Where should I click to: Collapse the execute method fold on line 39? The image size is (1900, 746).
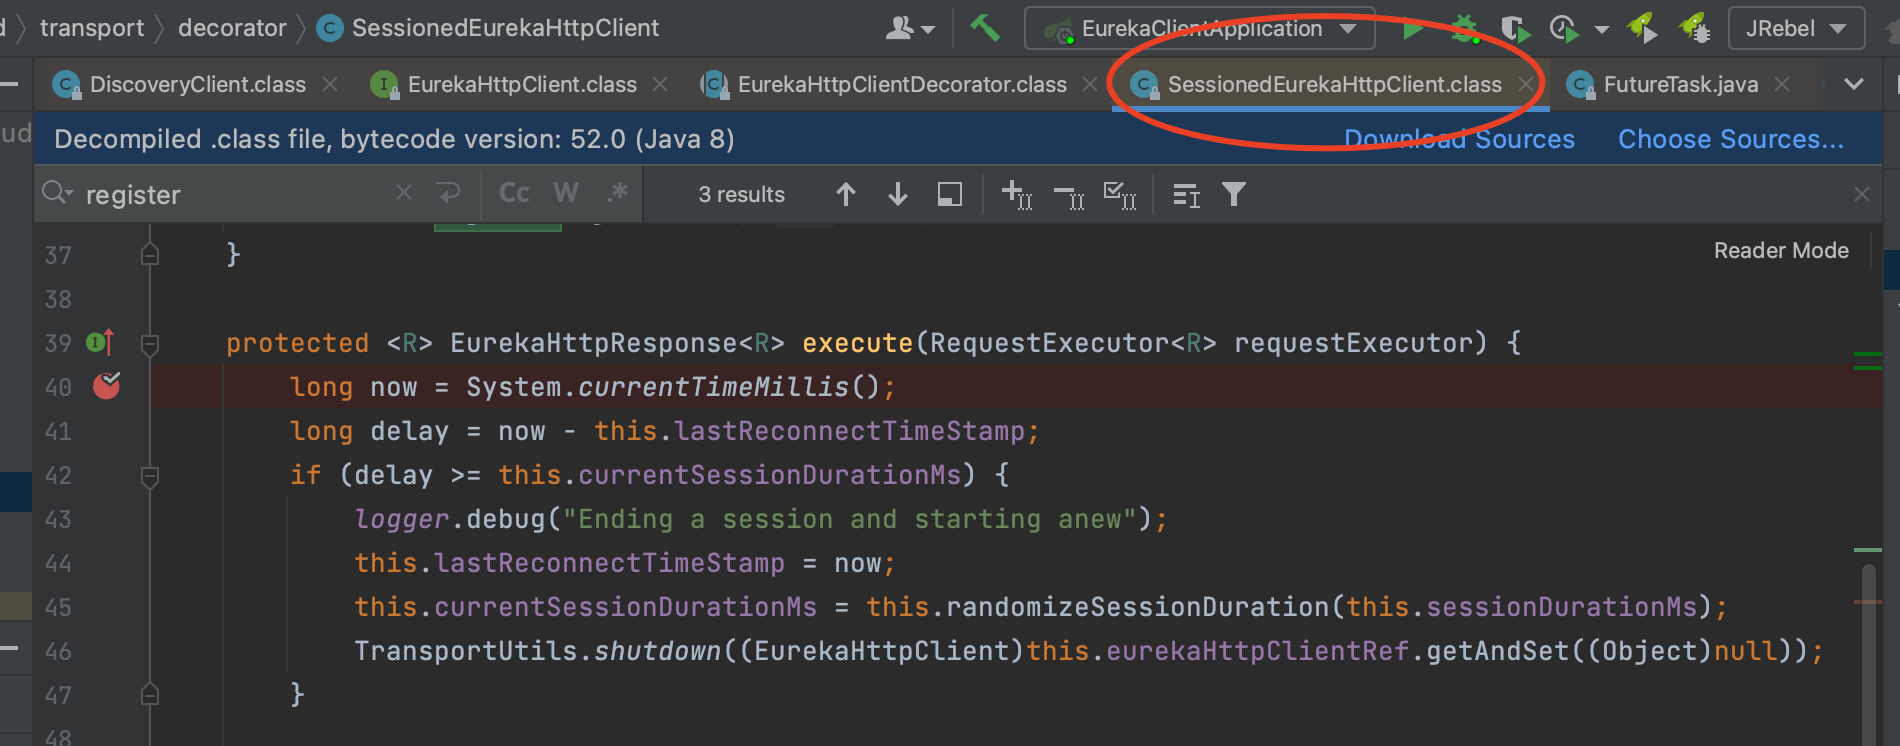pos(150,345)
